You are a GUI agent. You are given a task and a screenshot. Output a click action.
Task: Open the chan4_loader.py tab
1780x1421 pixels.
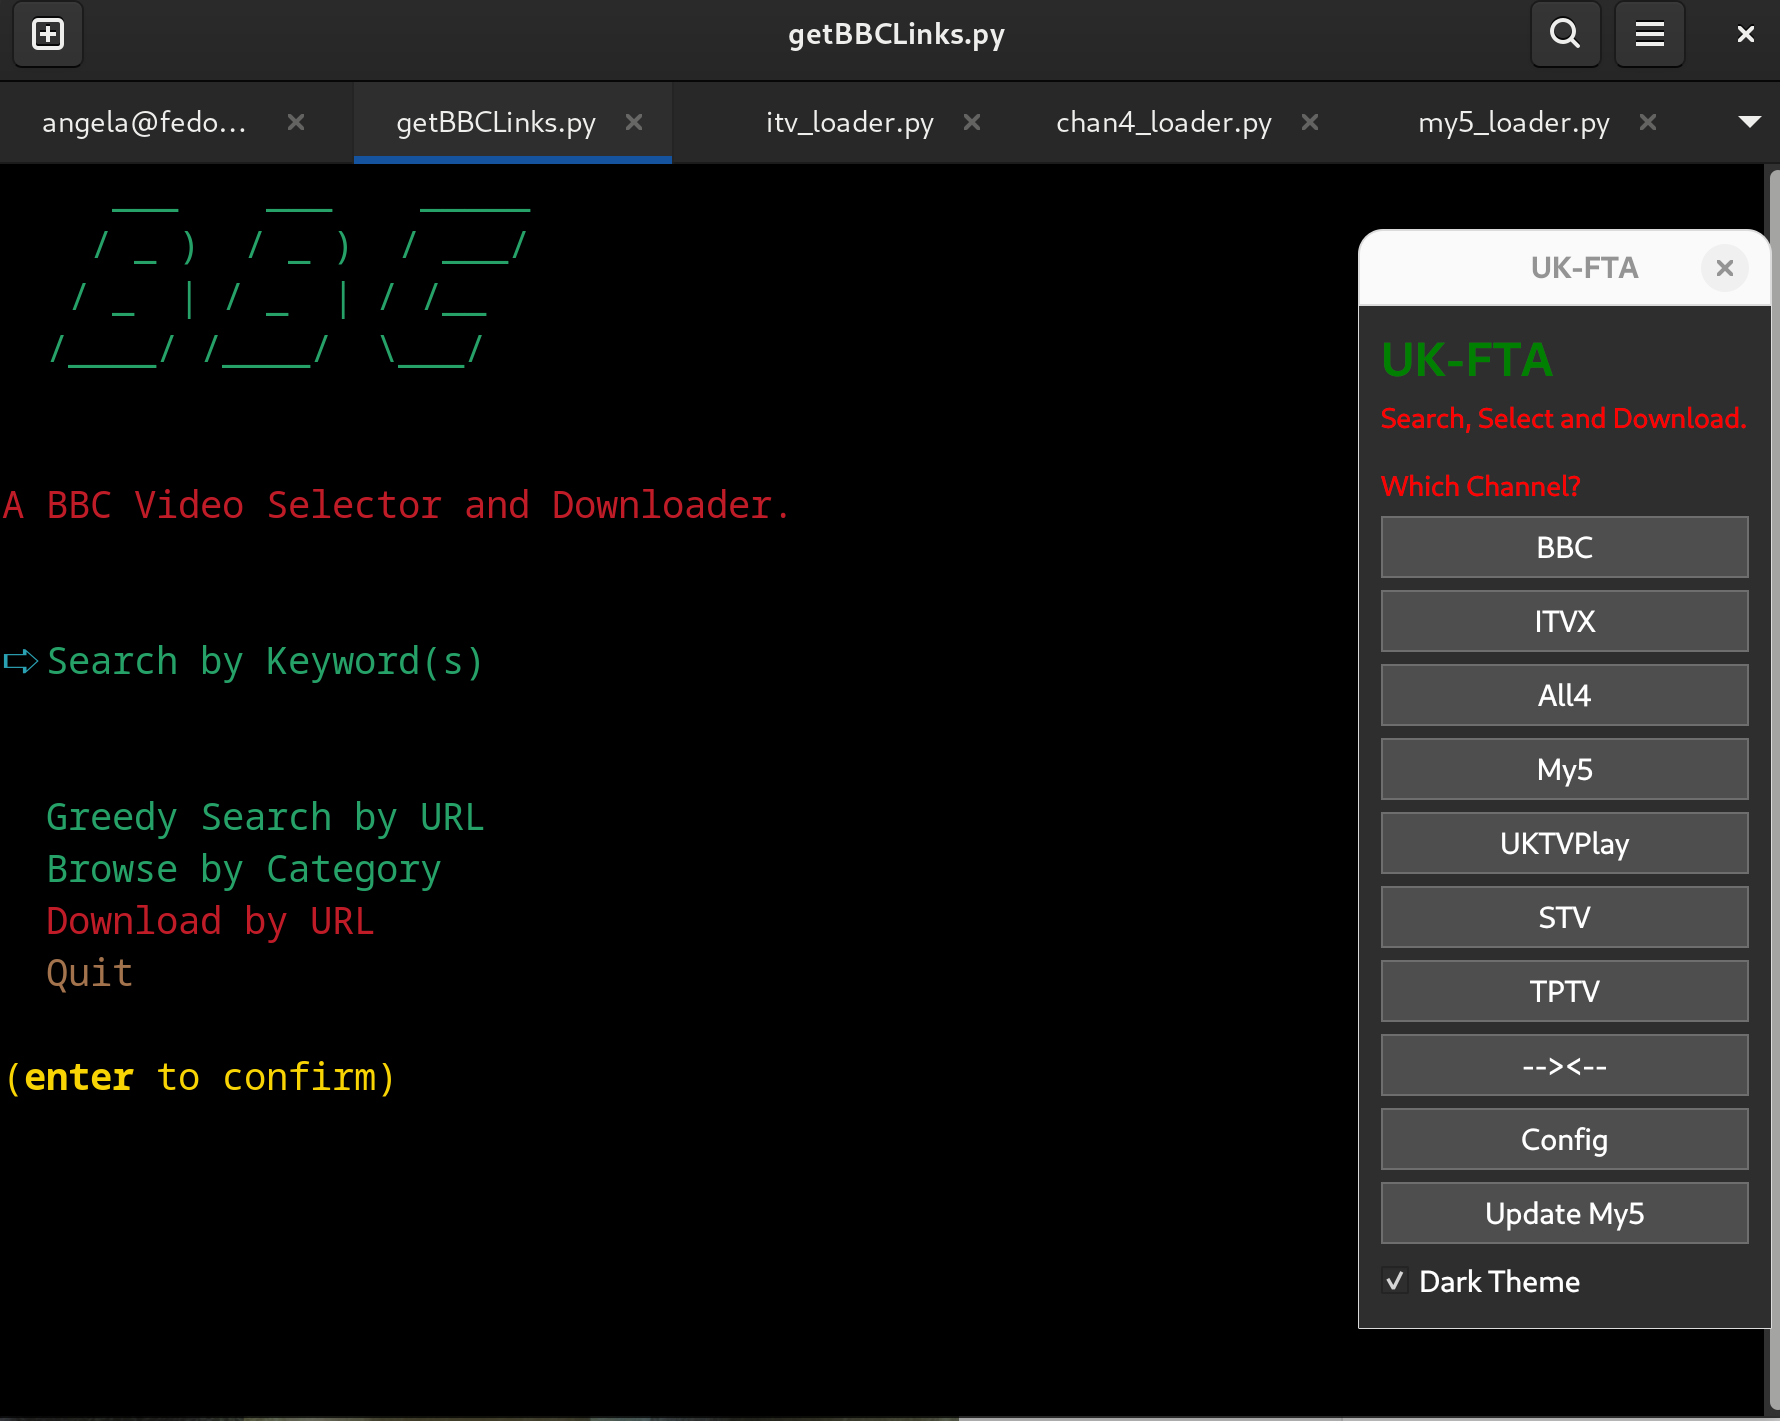pos(1164,122)
